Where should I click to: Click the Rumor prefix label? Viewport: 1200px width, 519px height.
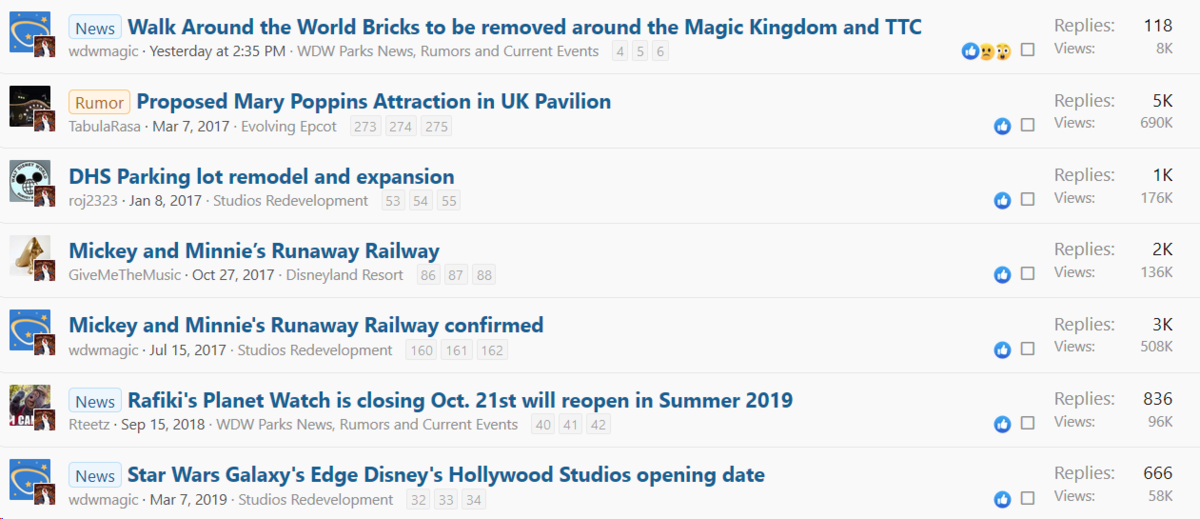pyautogui.click(x=100, y=102)
